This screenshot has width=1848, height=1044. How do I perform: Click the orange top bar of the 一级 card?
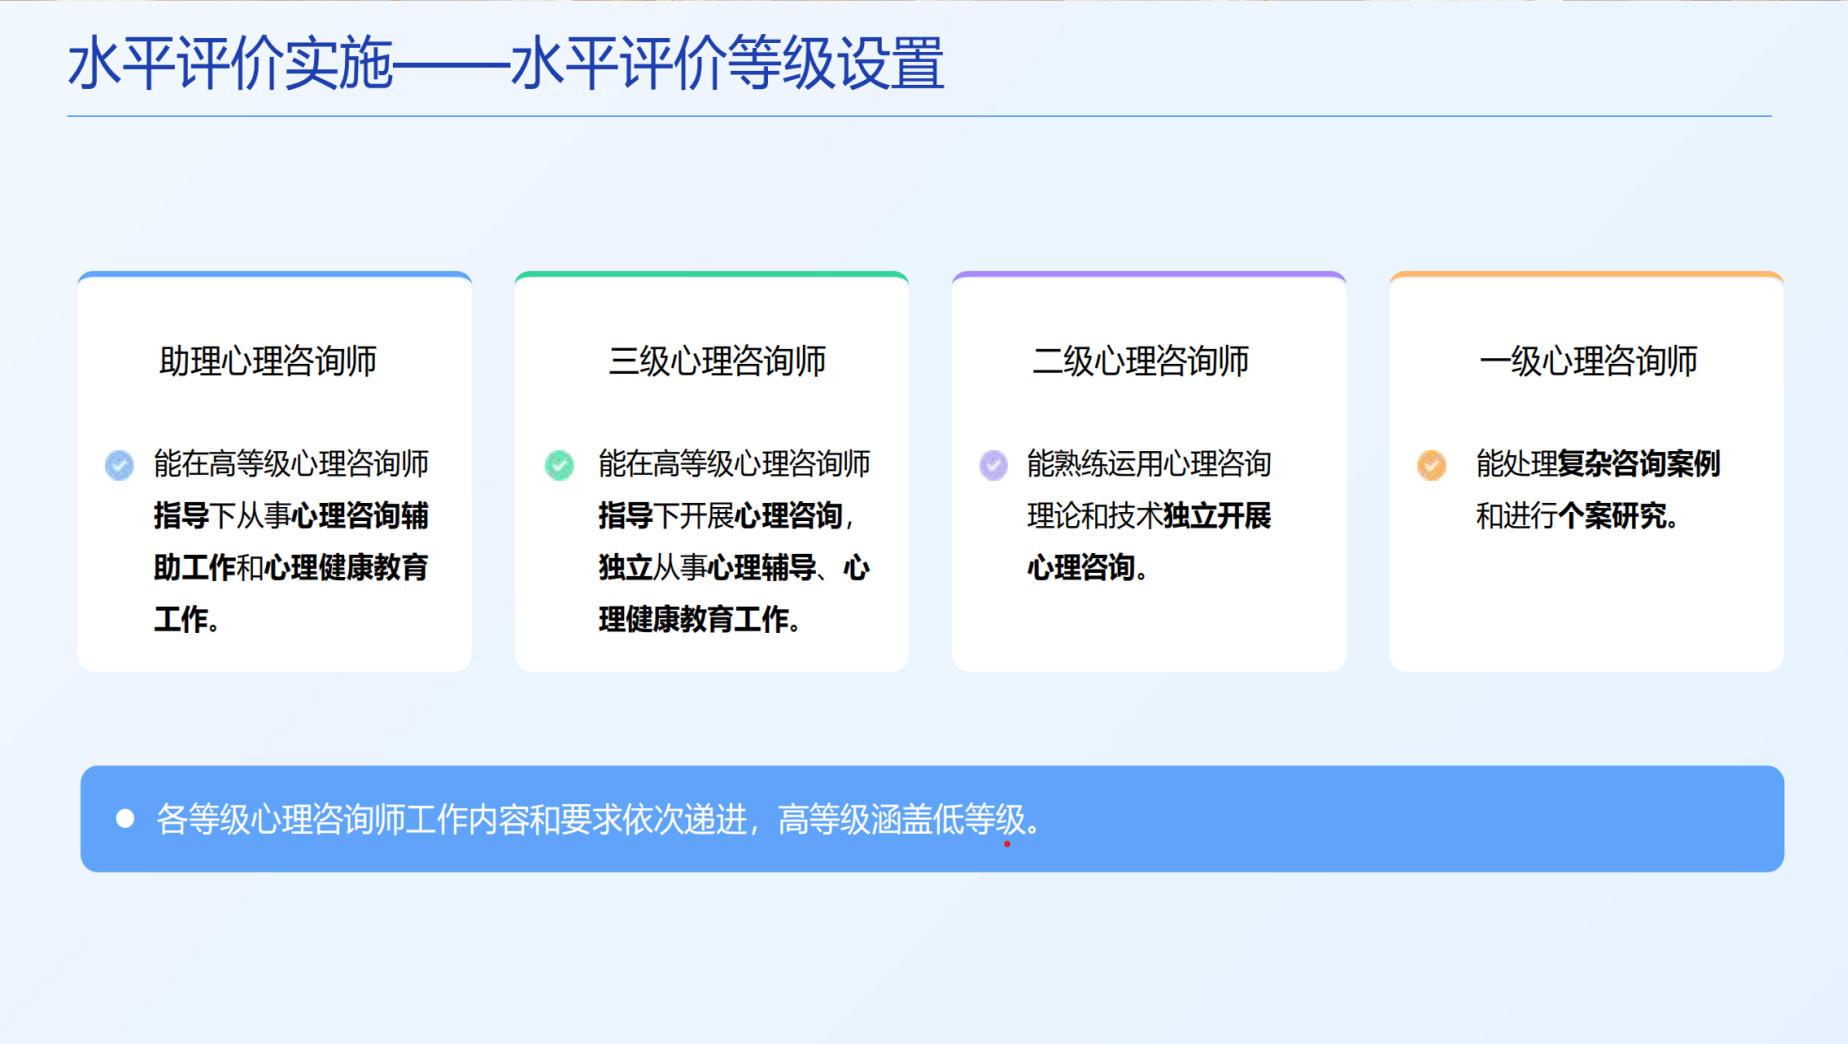tap(1586, 274)
